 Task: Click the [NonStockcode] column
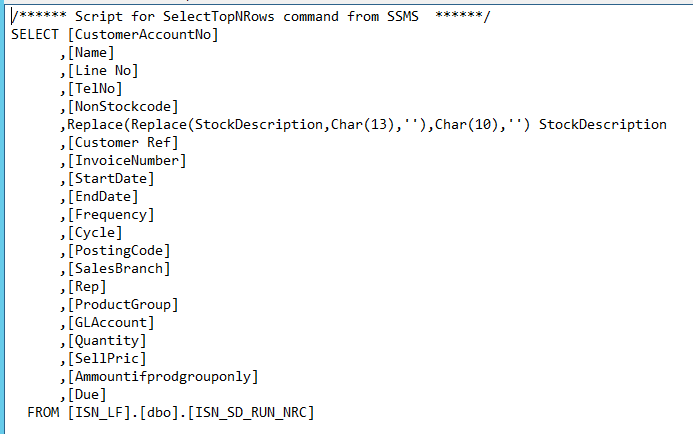[x=123, y=107]
